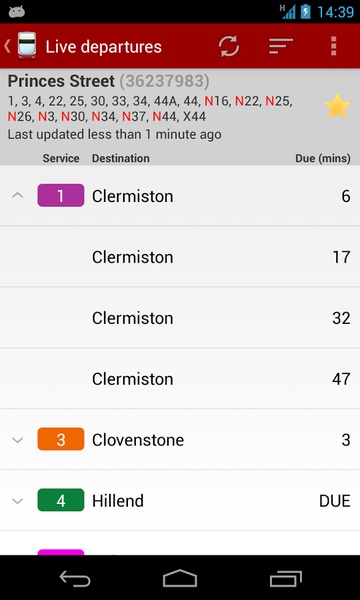
Task: Tap the Live departures title
Action: coord(104,47)
